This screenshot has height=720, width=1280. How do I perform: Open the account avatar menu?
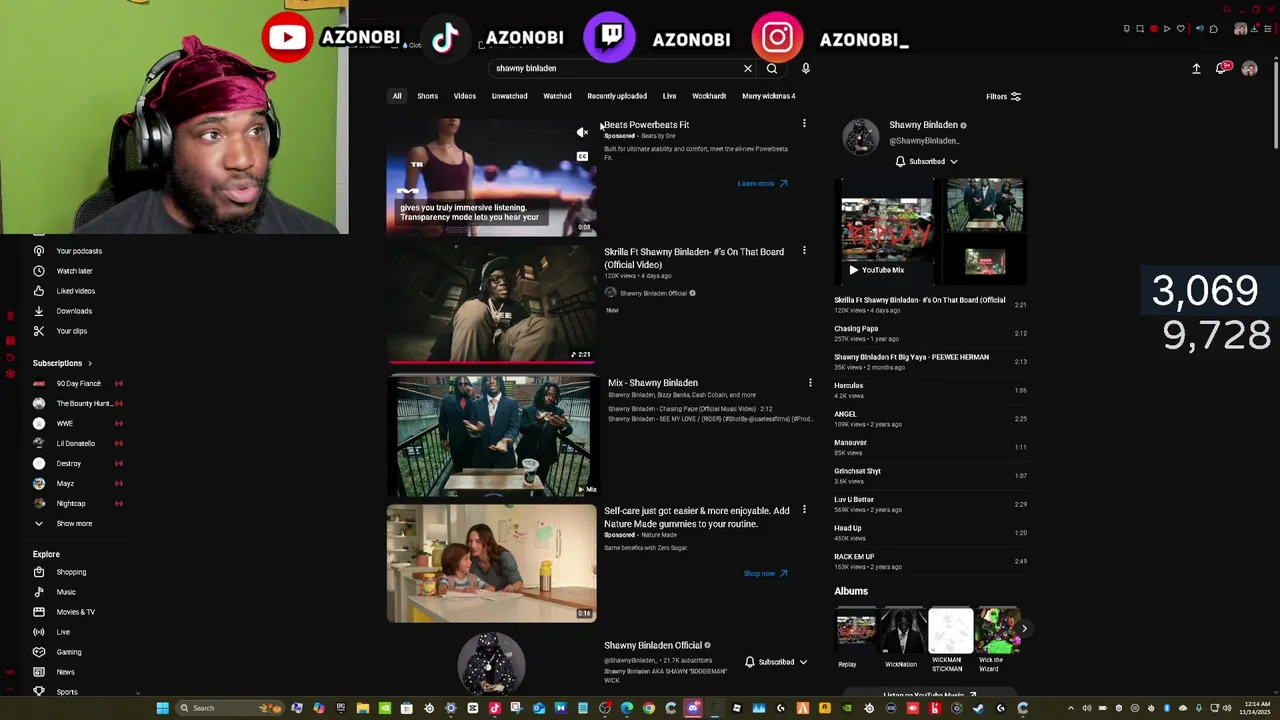point(1249,68)
